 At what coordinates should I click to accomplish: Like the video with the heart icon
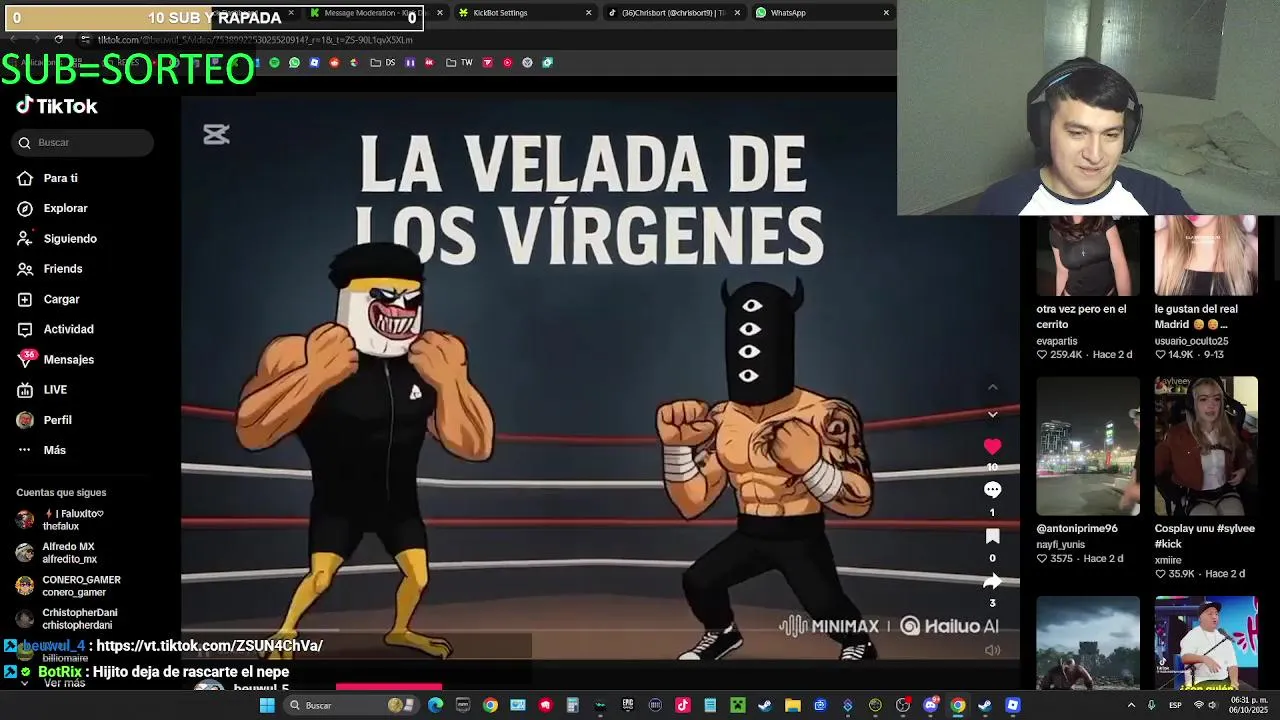point(992,446)
